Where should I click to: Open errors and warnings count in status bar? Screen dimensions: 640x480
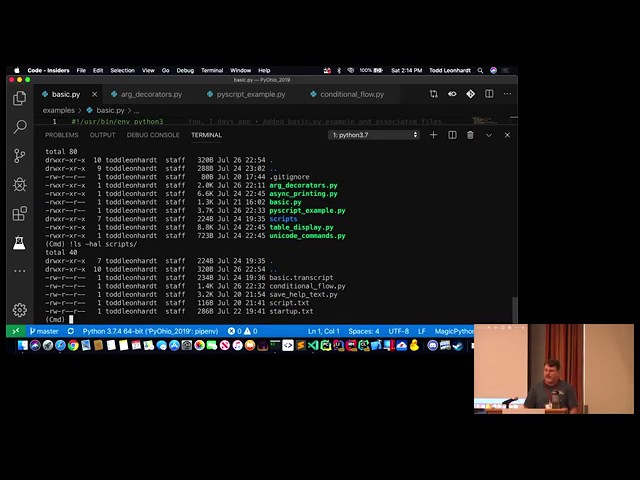point(242,331)
